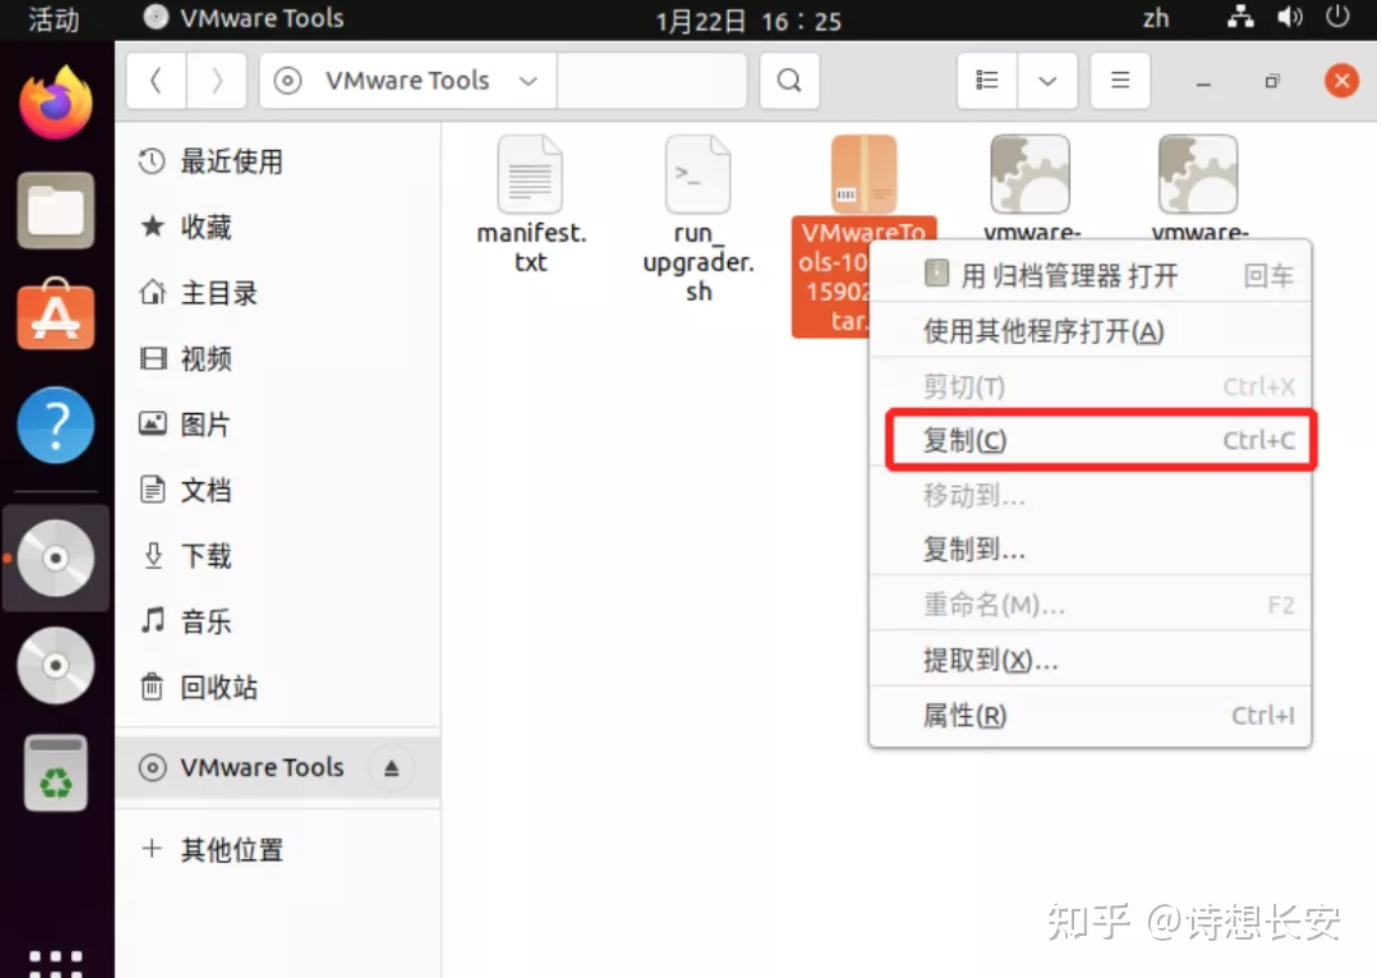This screenshot has width=1382, height=978.
Task: Open Ubuntu Software from the dock
Action: [55, 316]
